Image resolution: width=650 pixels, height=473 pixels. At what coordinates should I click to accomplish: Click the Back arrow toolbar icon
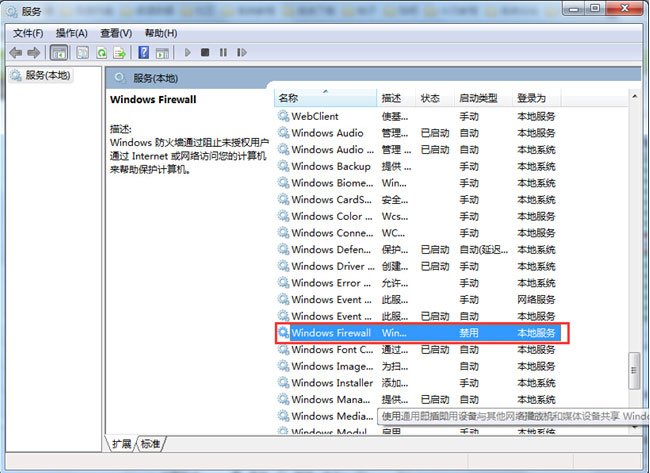[x=16, y=53]
